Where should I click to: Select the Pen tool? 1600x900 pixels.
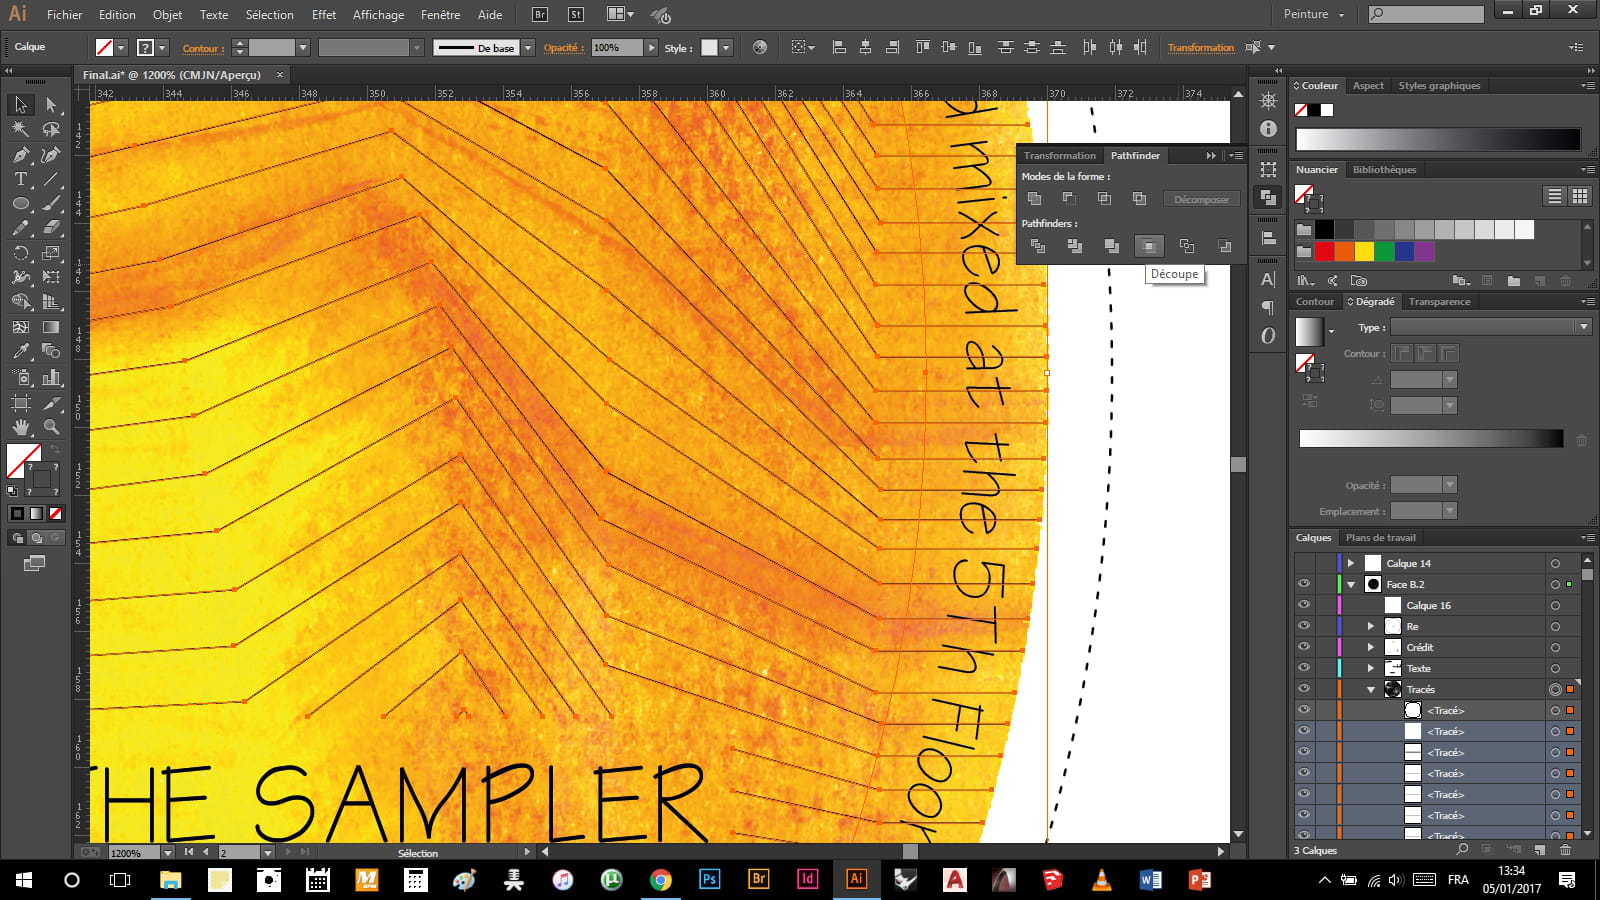(21, 154)
